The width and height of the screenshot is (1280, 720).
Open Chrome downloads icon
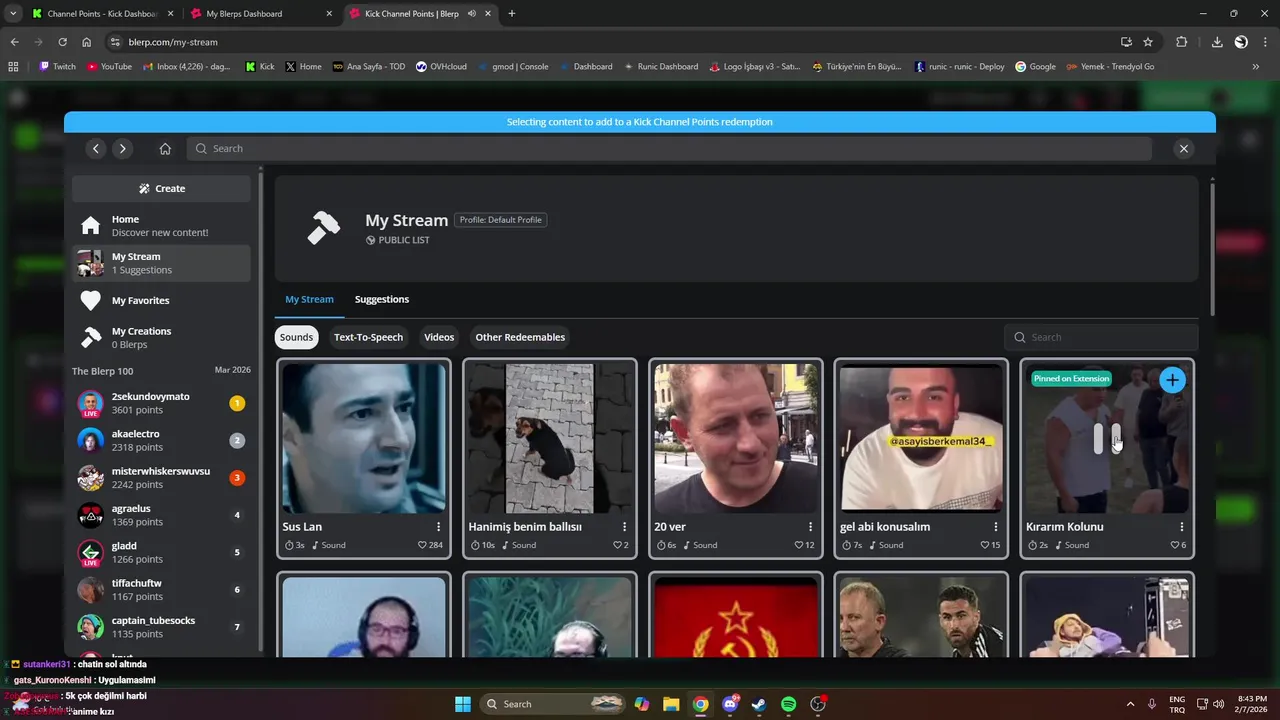pyautogui.click(x=1217, y=42)
